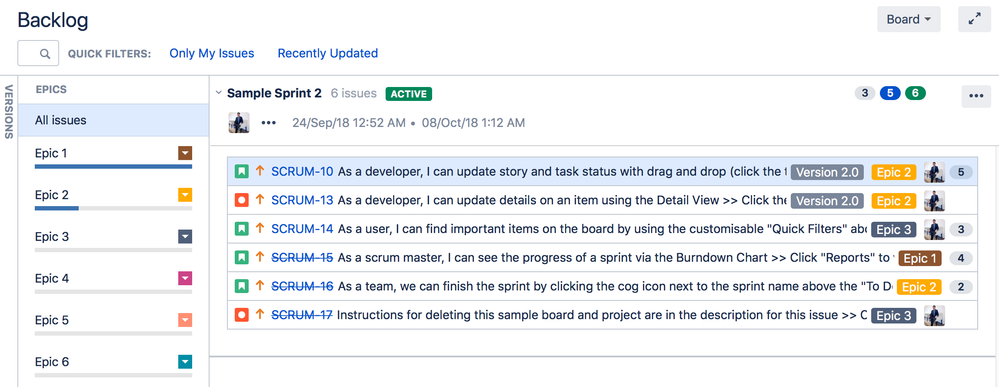Click the bug type icon on SCRUM-17

tap(241, 315)
